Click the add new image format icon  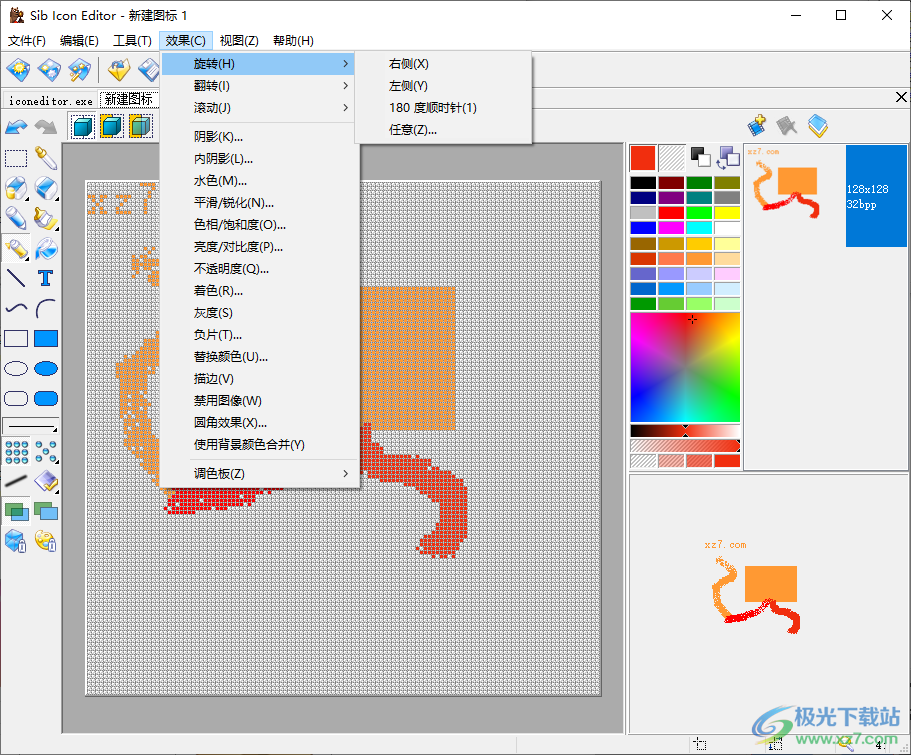coord(757,126)
